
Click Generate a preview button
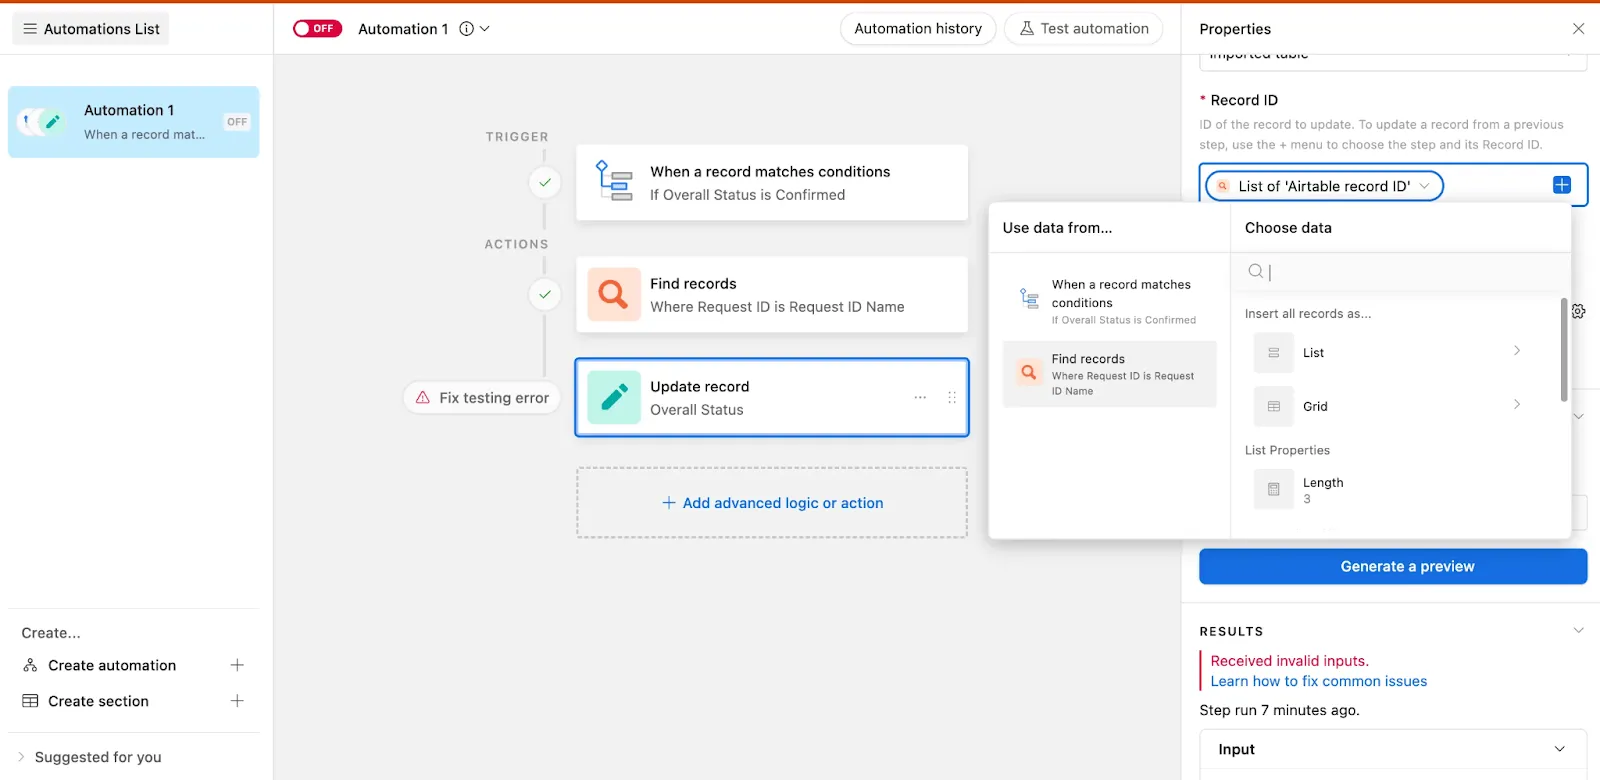(1393, 566)
